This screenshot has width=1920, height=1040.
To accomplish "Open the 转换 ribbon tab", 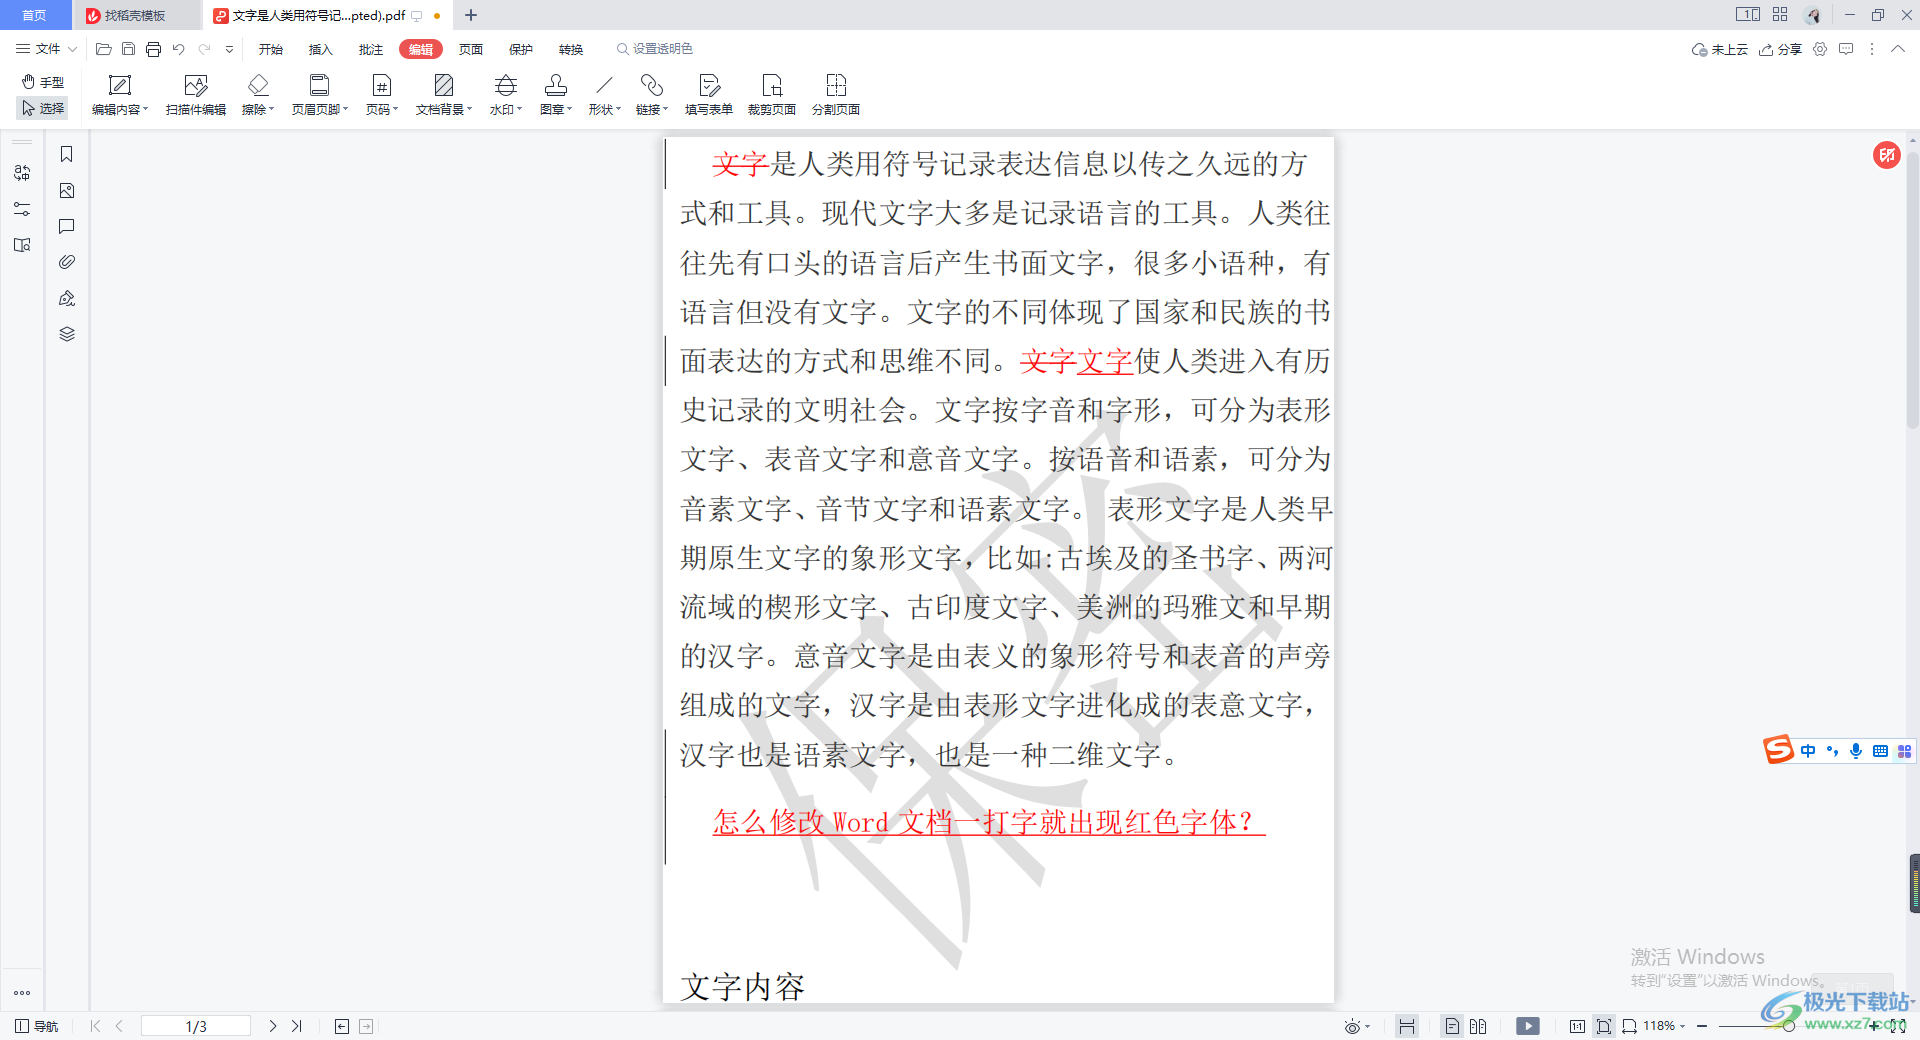I will click(571, 49).
